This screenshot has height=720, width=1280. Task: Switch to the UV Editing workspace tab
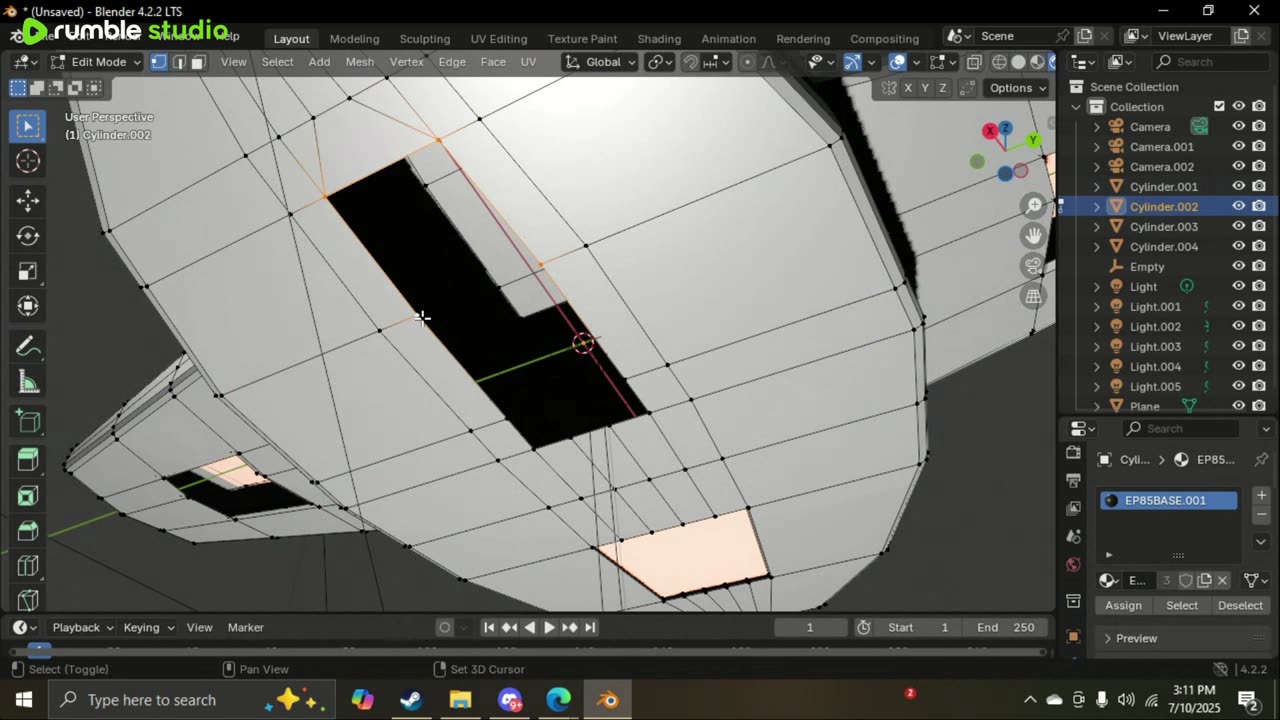pyautogui.click(x=498, y=39)
